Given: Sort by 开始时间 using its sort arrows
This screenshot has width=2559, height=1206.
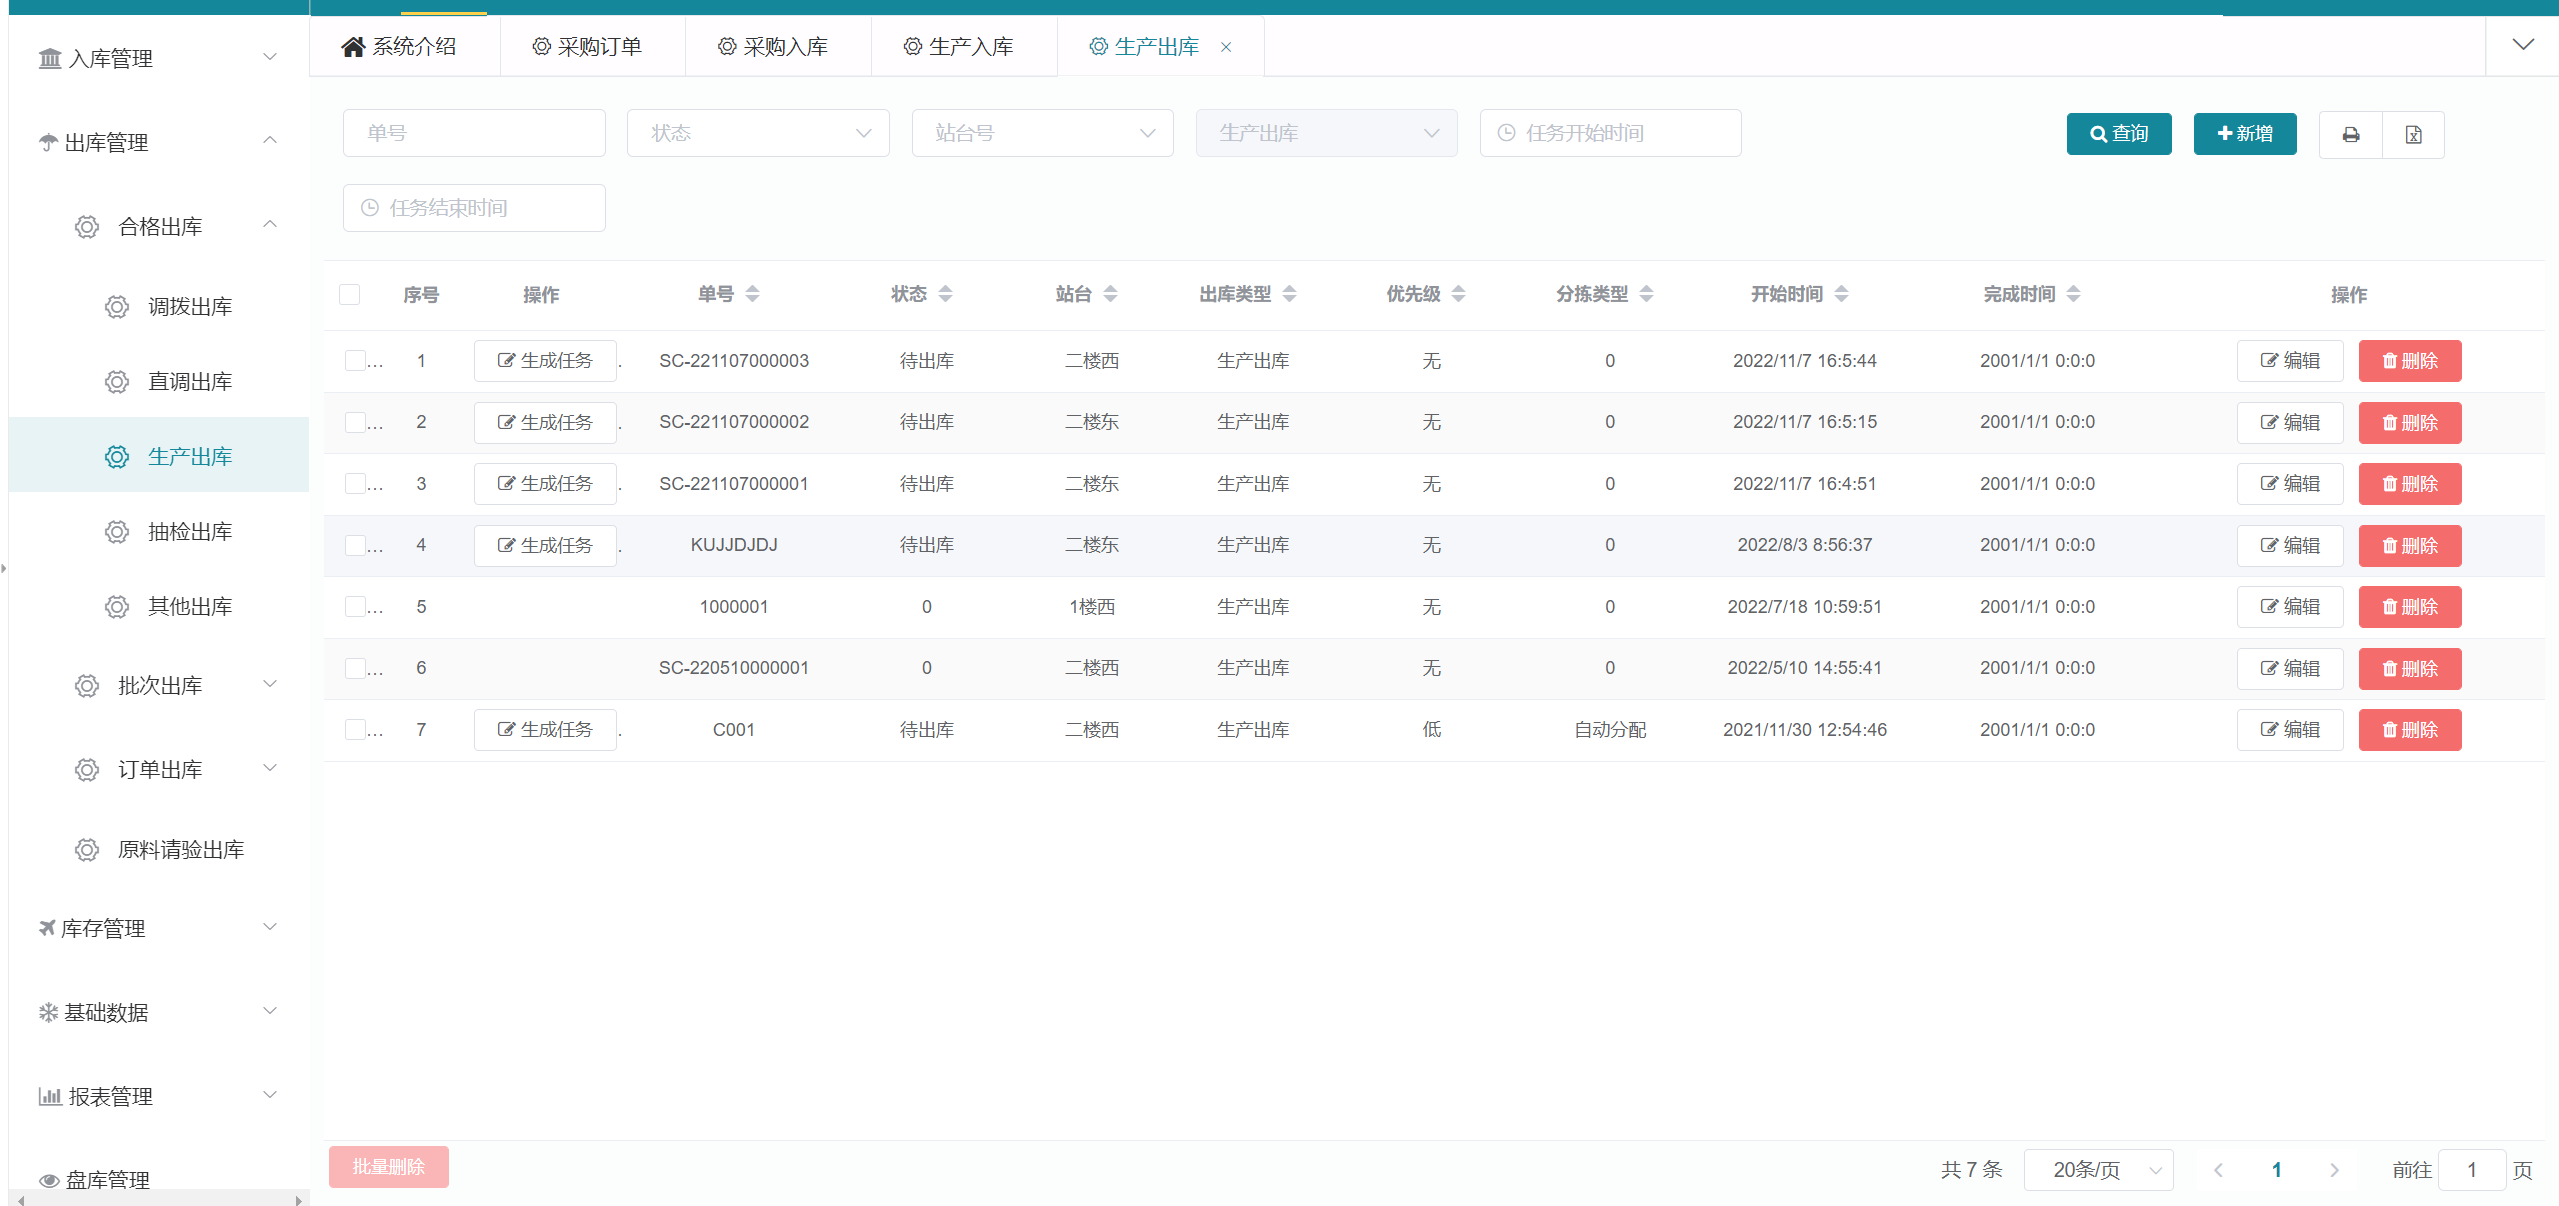Looking at the screenshot, I should [1842, 294].
